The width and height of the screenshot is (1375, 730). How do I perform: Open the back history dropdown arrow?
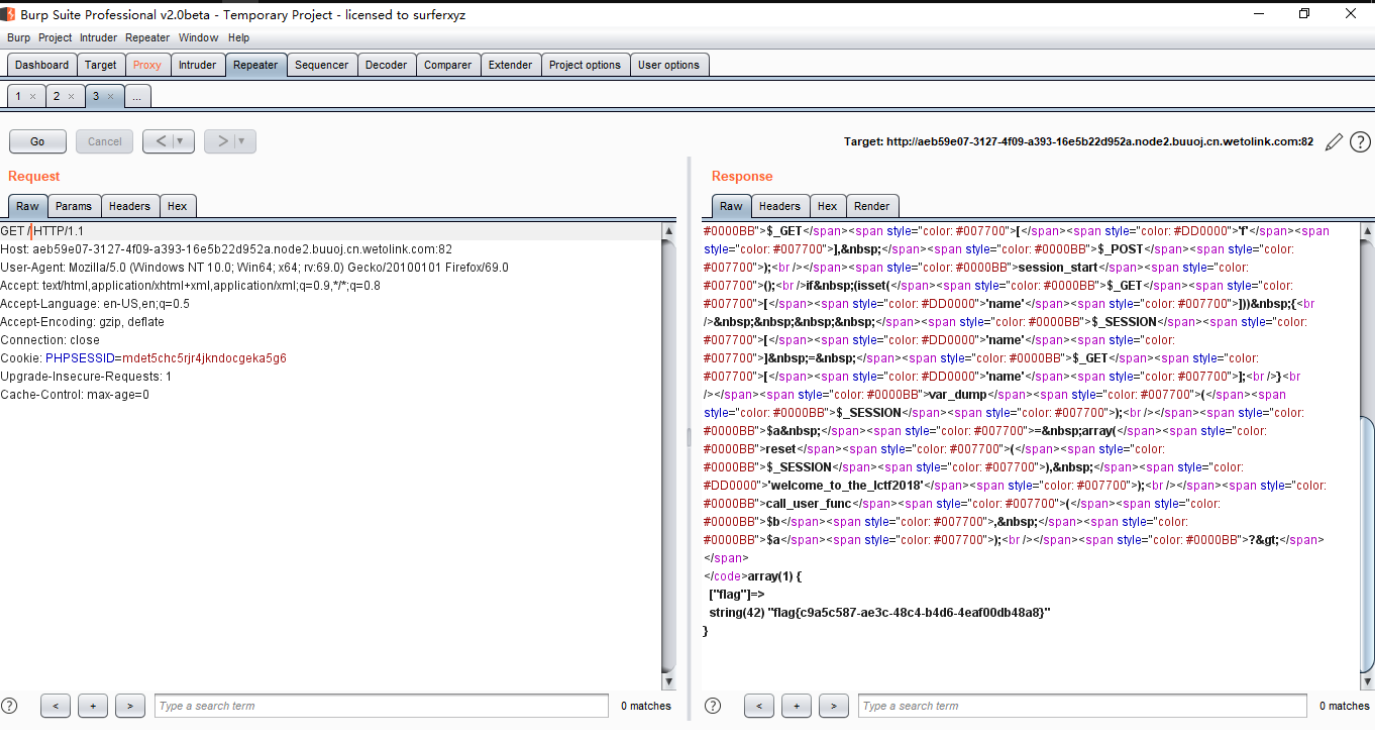tap(182, 142)
